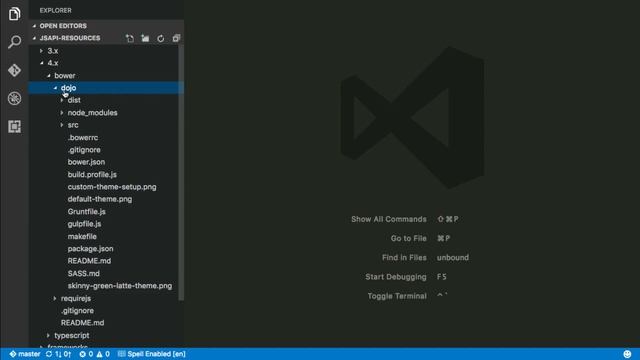Click the EXPLORER panel title
This screenshot has height=360, width=640.
(x=56, y=10)
